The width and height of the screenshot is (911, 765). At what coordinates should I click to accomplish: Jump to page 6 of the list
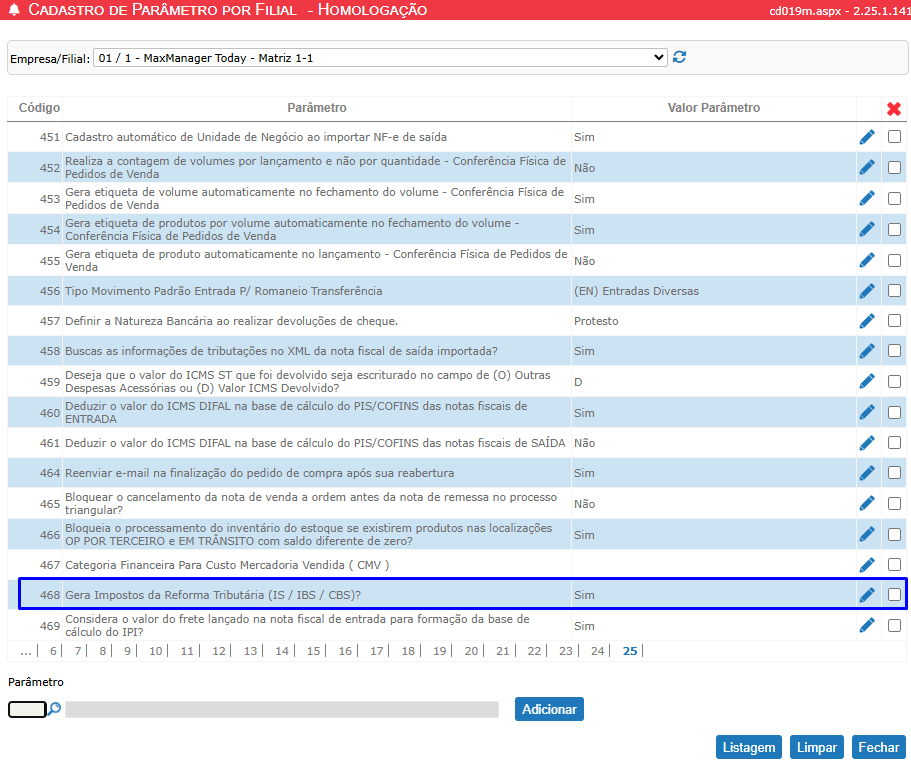point(54,651)
